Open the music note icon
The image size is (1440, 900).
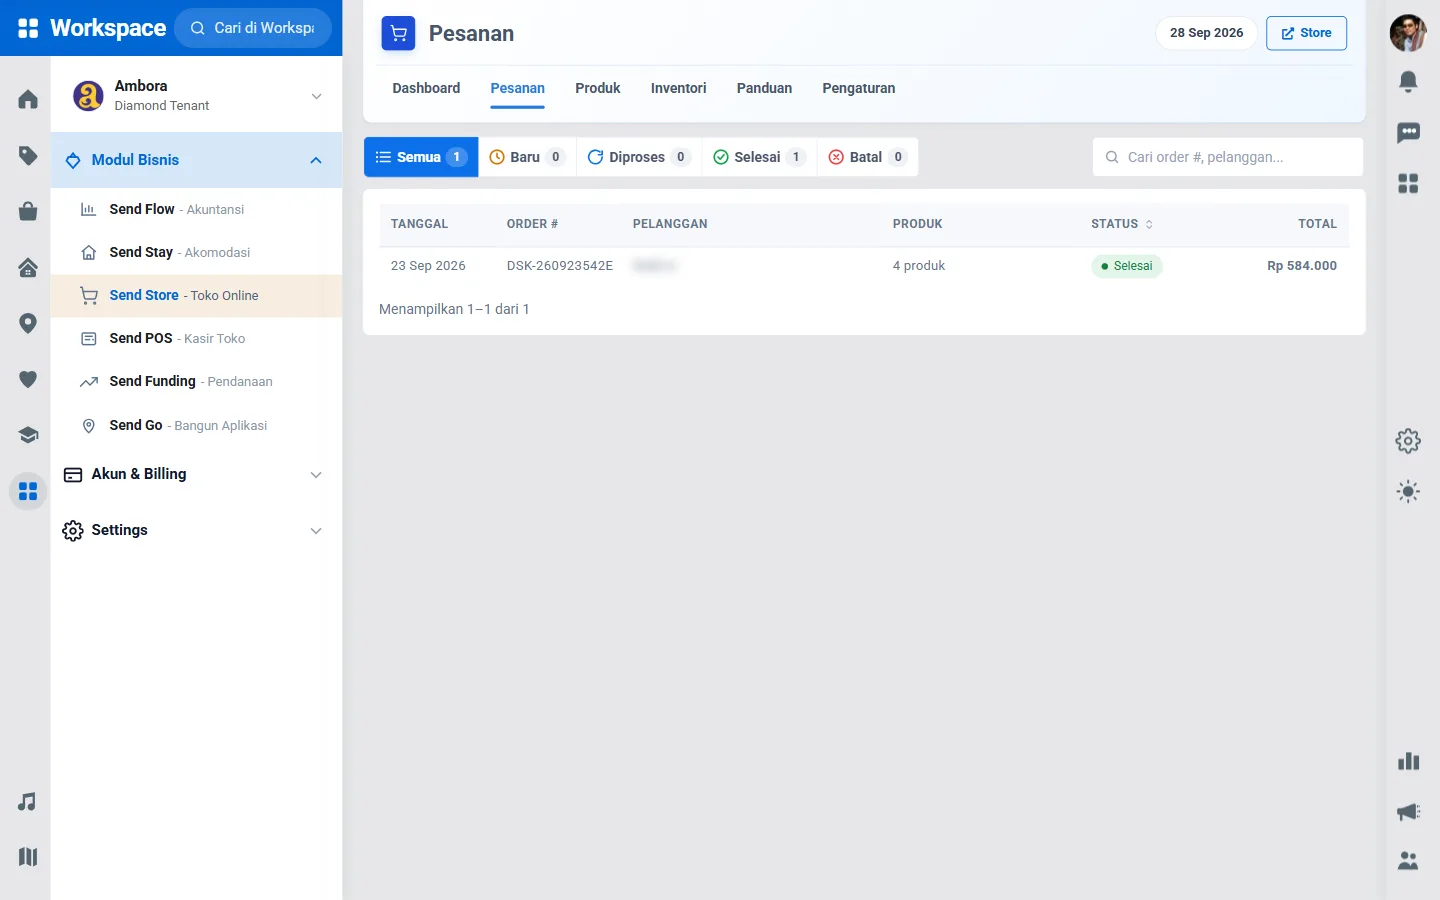tap(28, 802)
